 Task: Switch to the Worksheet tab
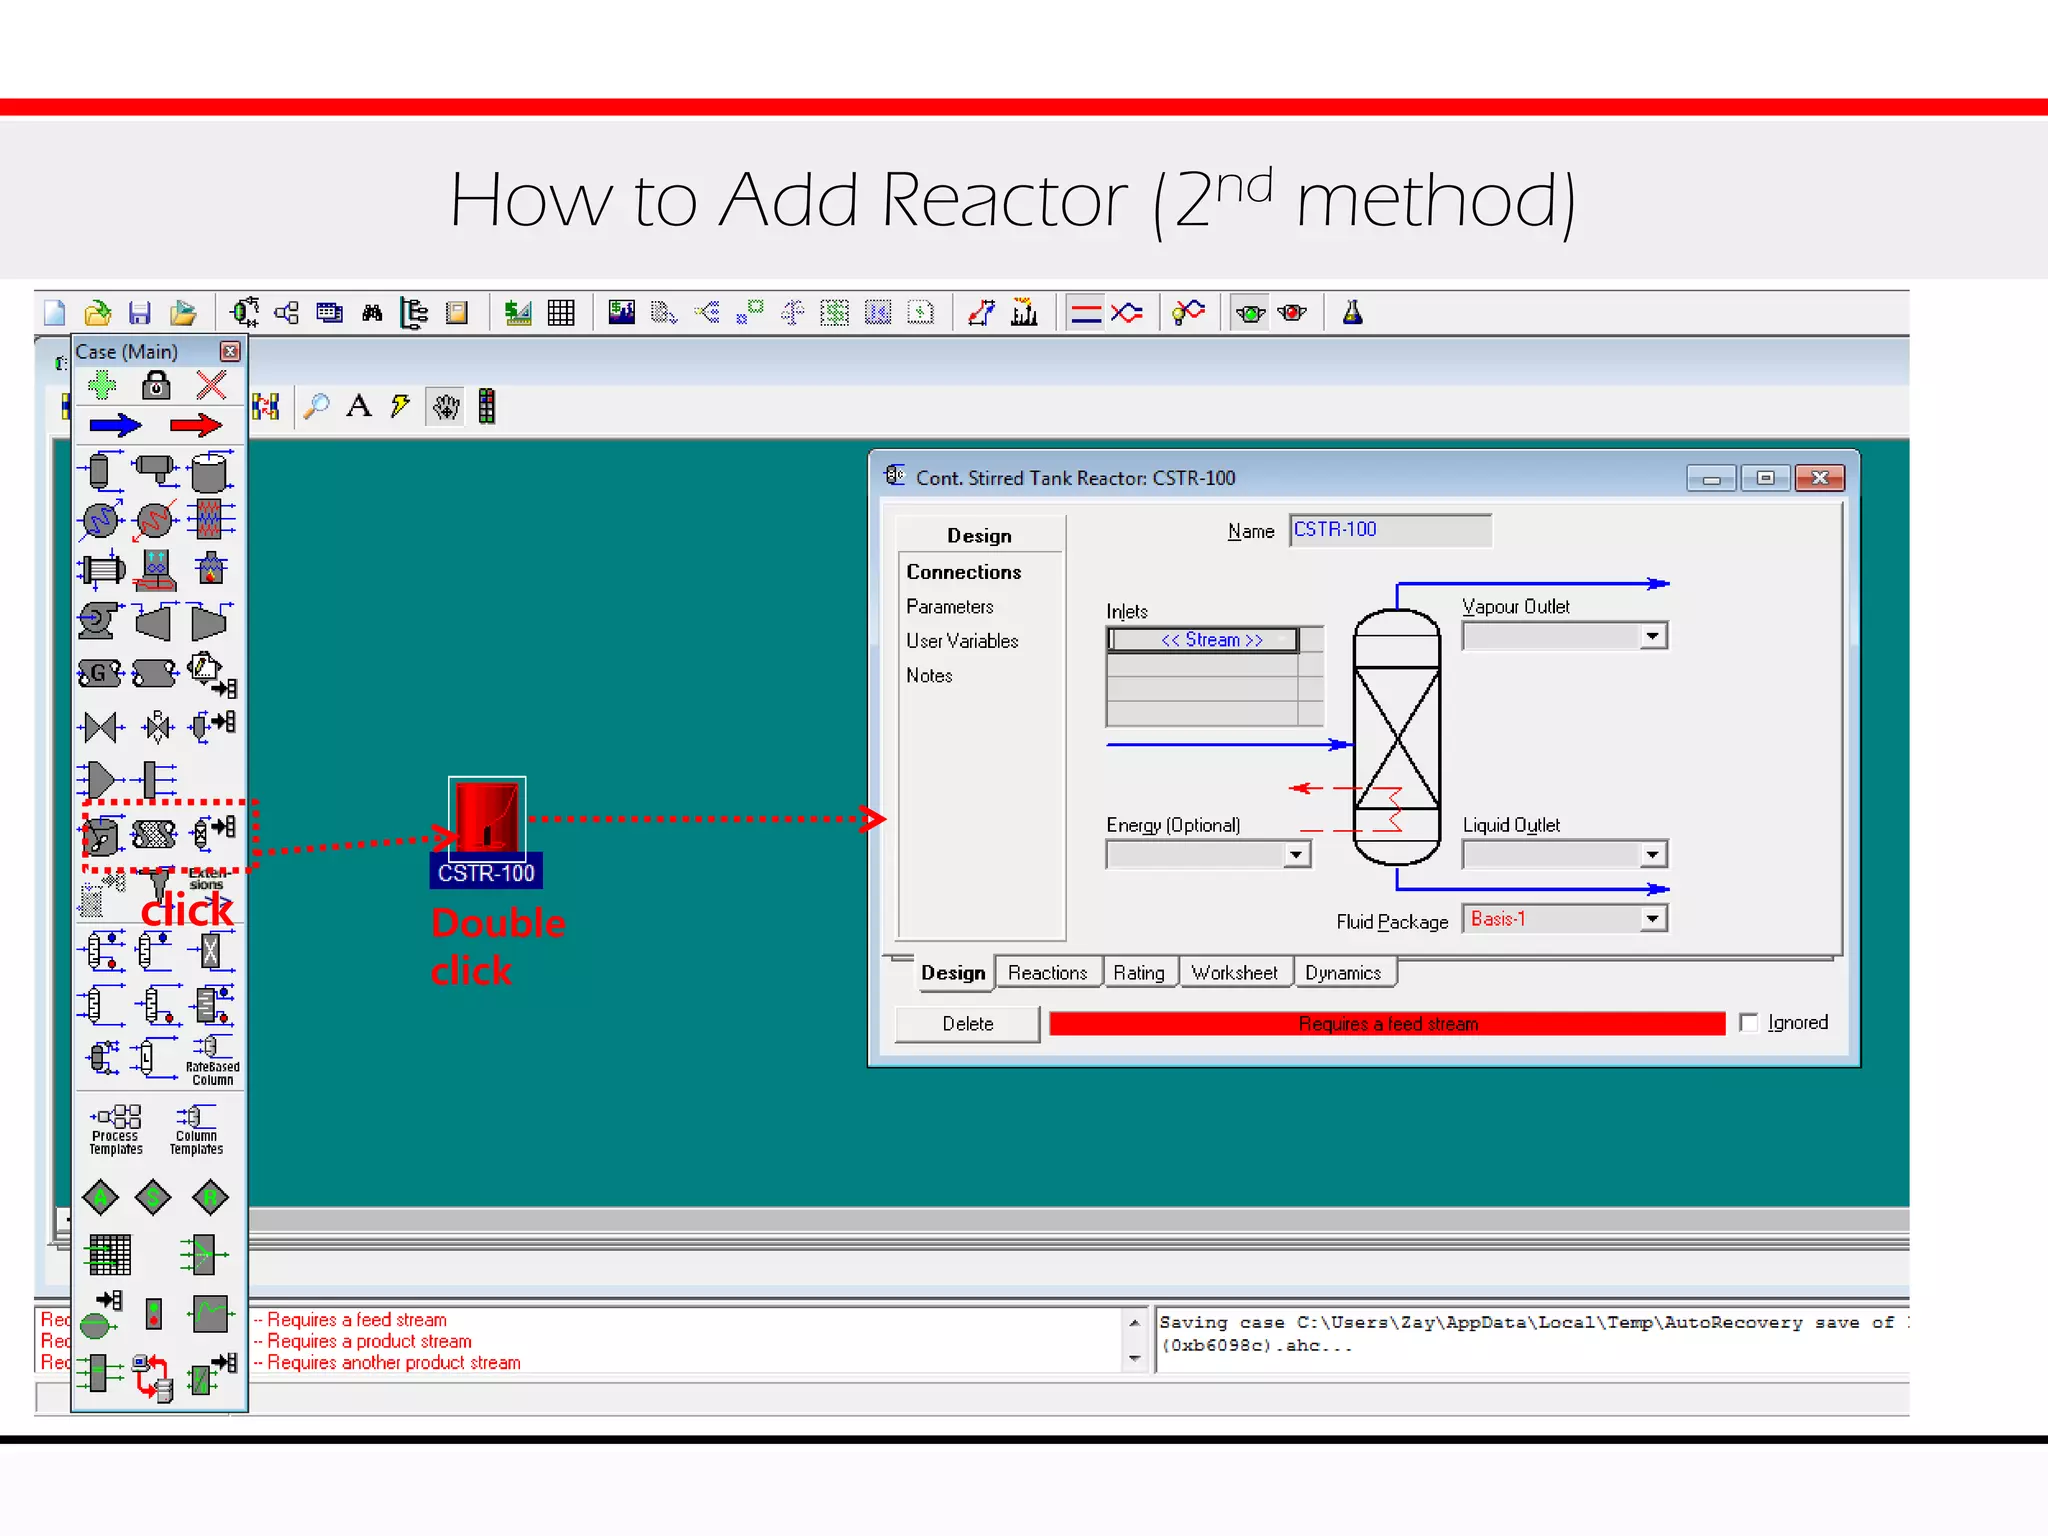click(x=1234, y=973)
